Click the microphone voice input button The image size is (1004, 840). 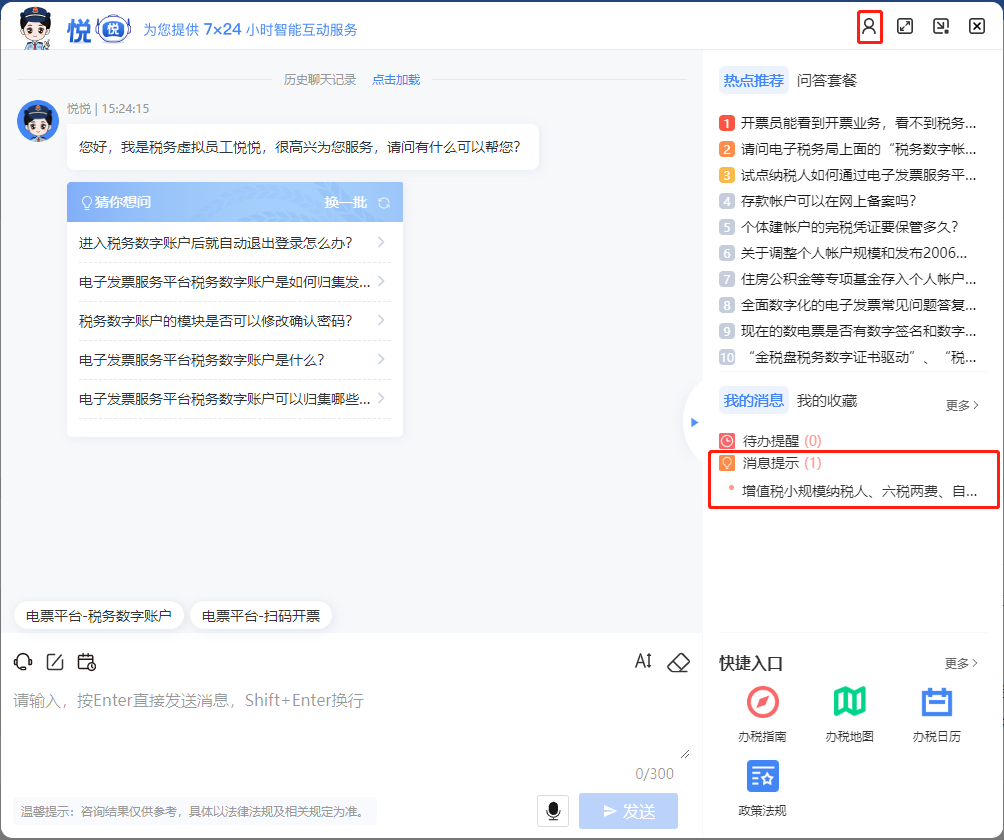tap(552, 811)
